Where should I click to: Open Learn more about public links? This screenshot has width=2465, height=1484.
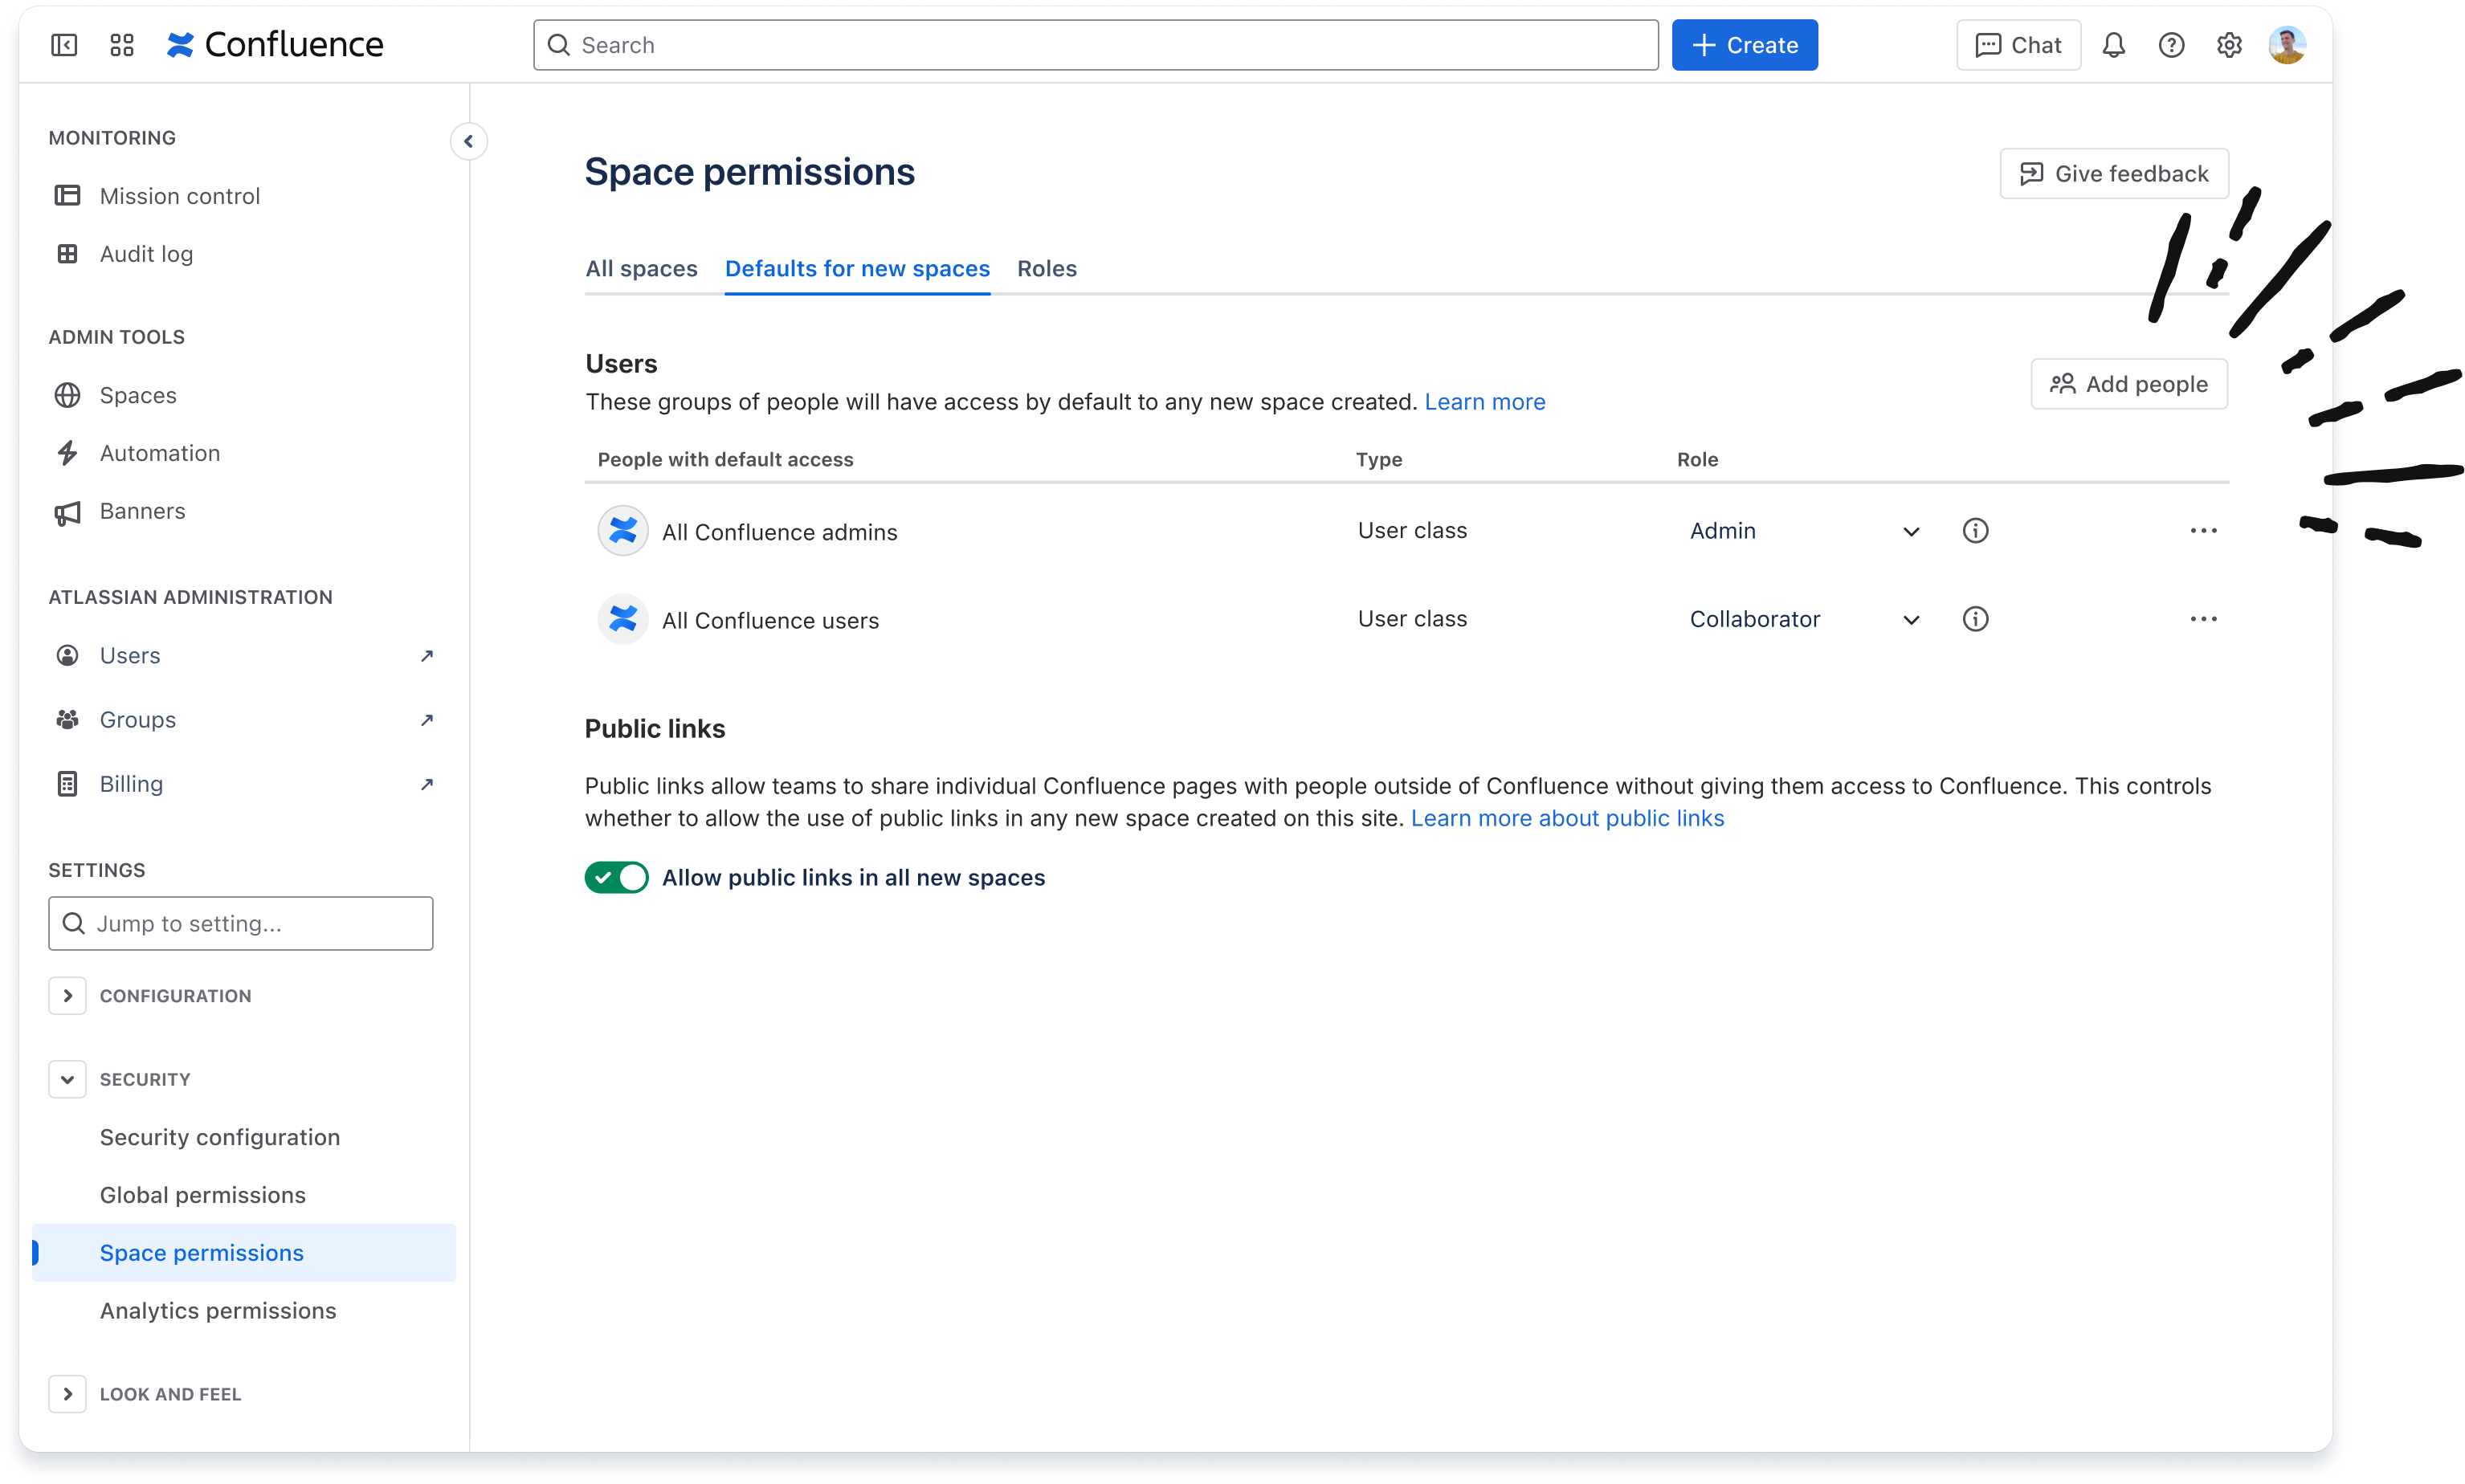1567,817
